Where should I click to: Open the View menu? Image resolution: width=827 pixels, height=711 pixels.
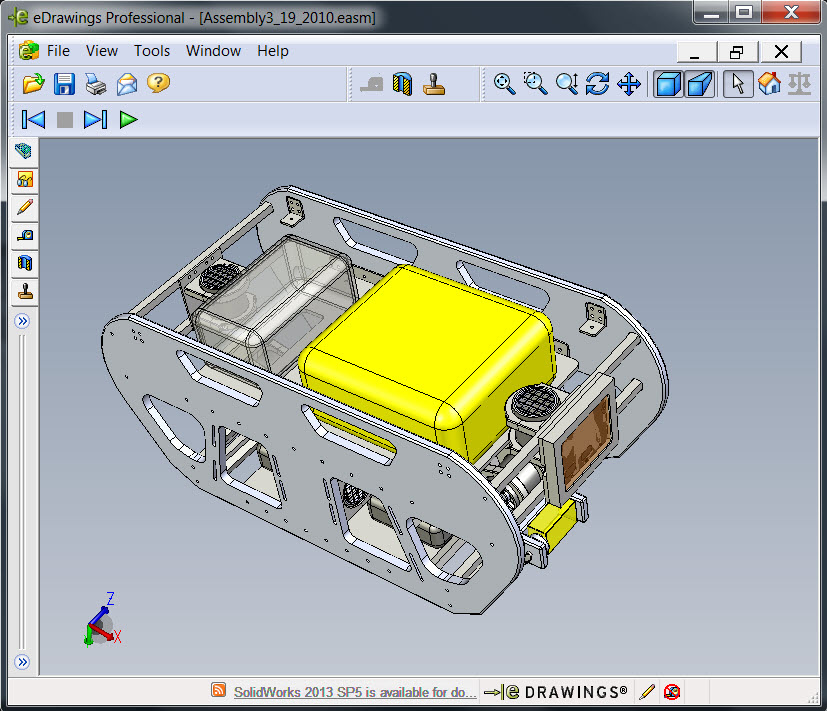(101, 51)
